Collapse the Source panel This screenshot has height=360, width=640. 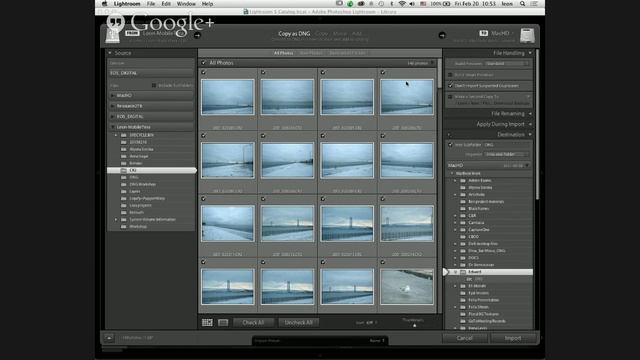pos(110,53)
